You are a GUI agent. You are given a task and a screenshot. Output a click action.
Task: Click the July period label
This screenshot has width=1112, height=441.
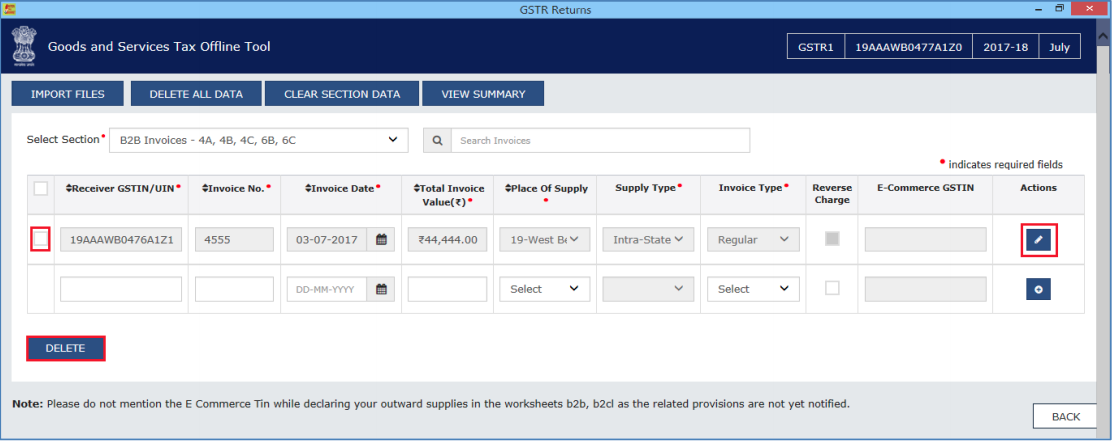tap(1060, 47)
